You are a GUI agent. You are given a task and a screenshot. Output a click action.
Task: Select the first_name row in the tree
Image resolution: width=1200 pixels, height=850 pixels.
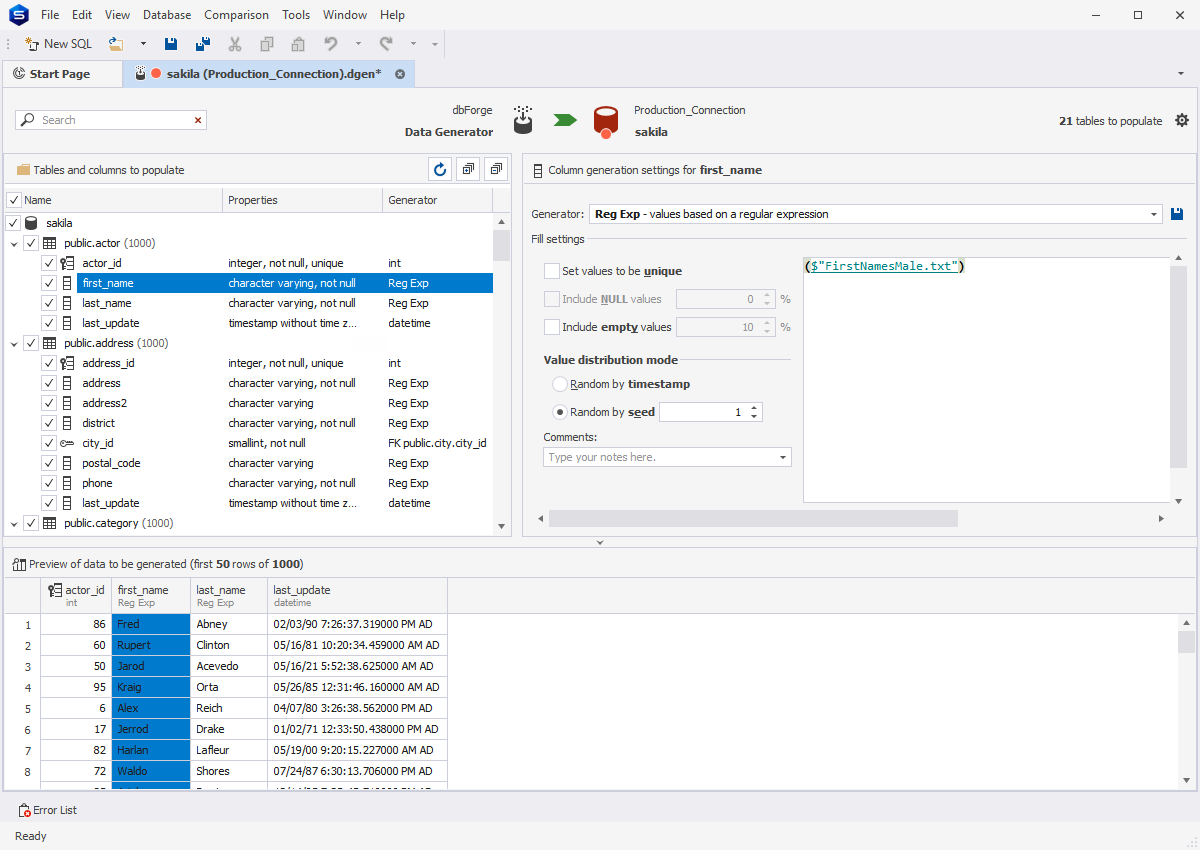[285, 283]
